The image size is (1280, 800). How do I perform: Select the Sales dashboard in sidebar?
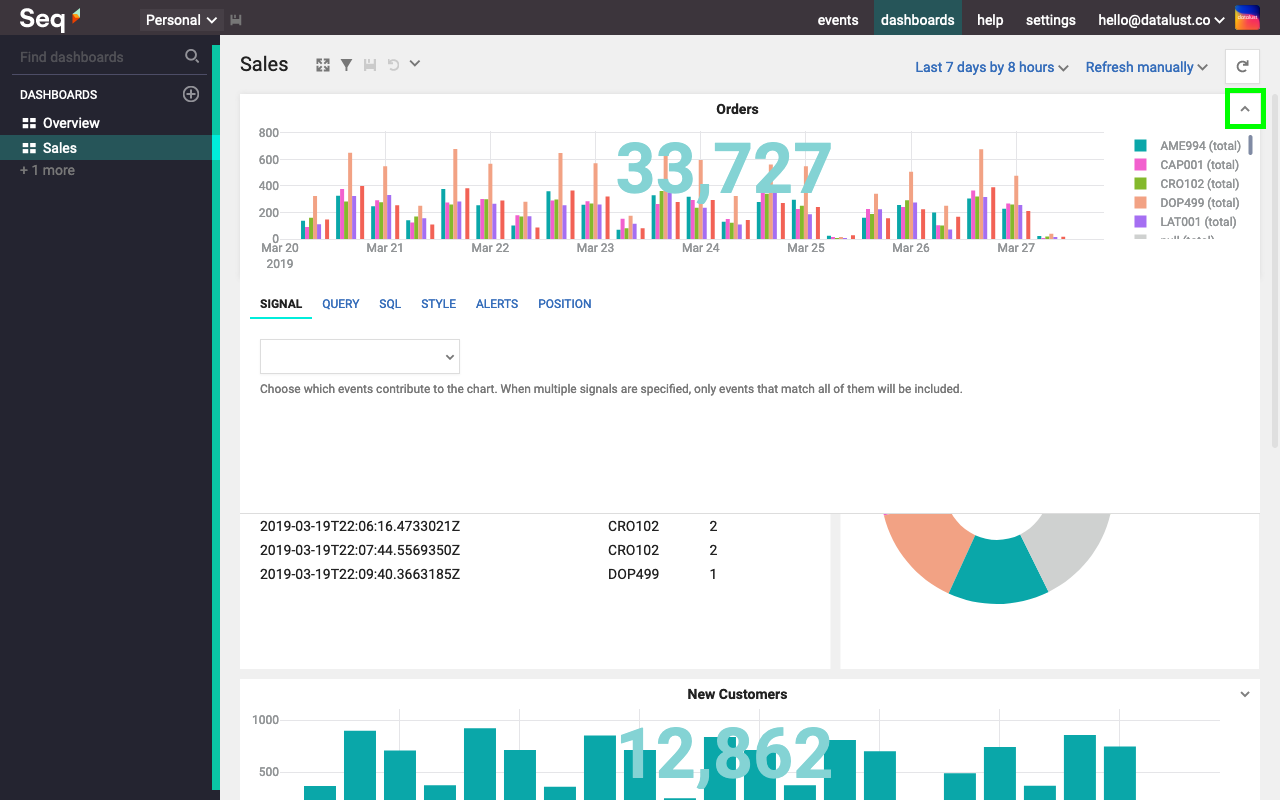[106, 148]
